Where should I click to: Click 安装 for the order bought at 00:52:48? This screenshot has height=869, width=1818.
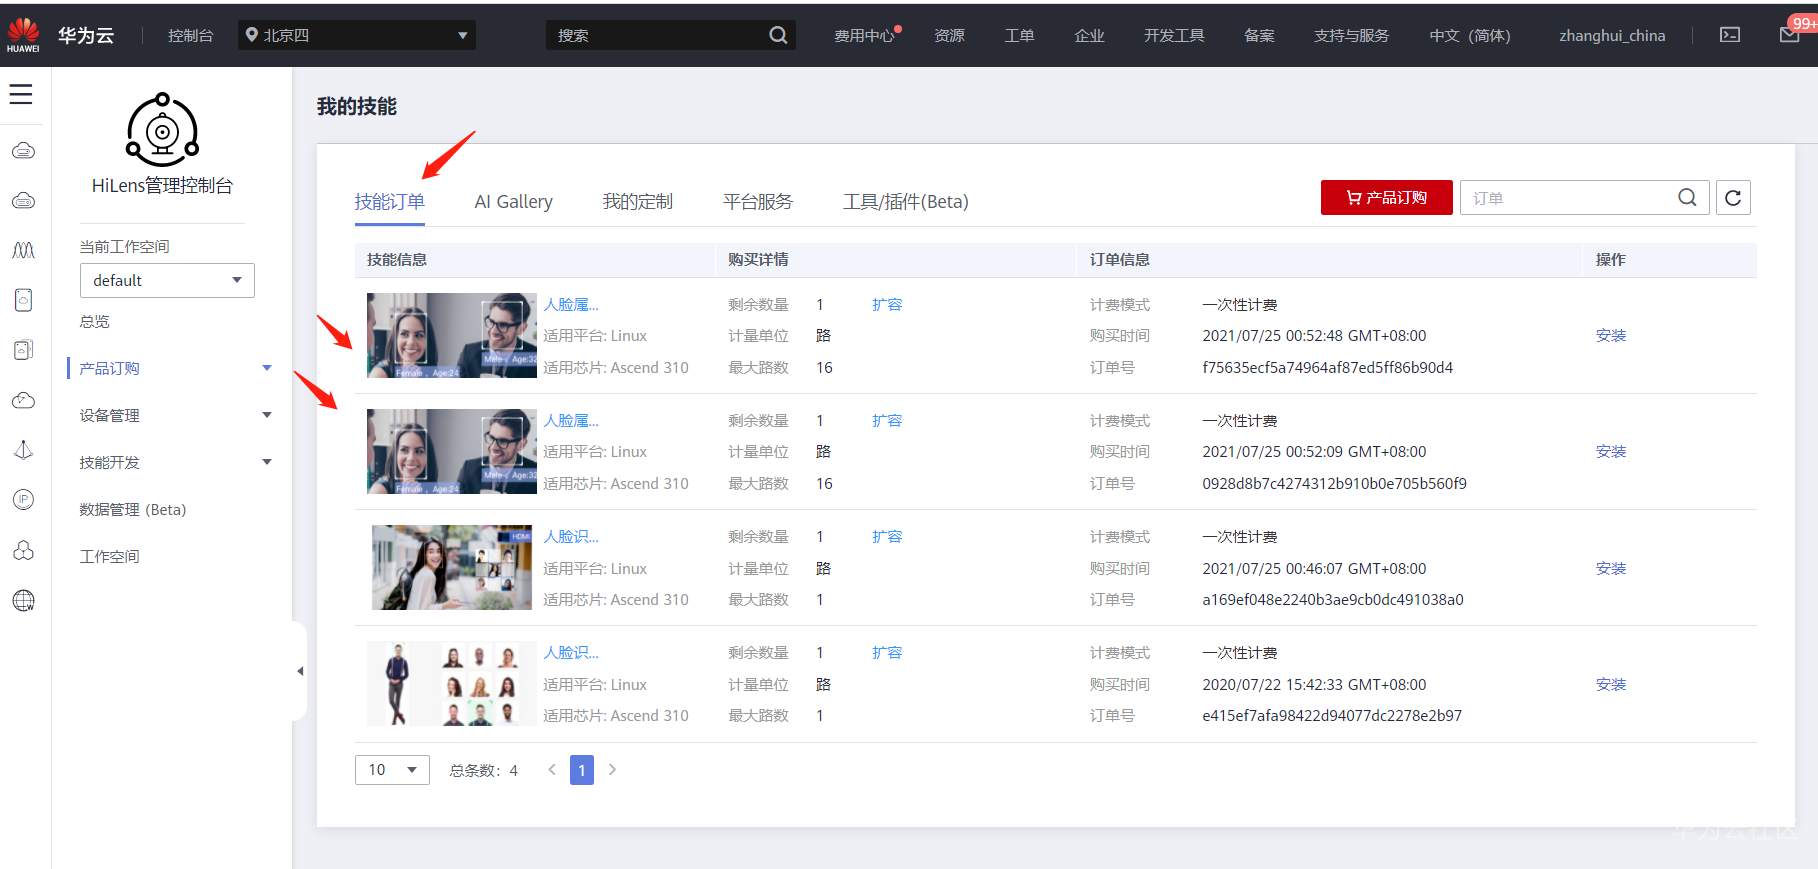pyautogui.click(x=1611, y=336)
